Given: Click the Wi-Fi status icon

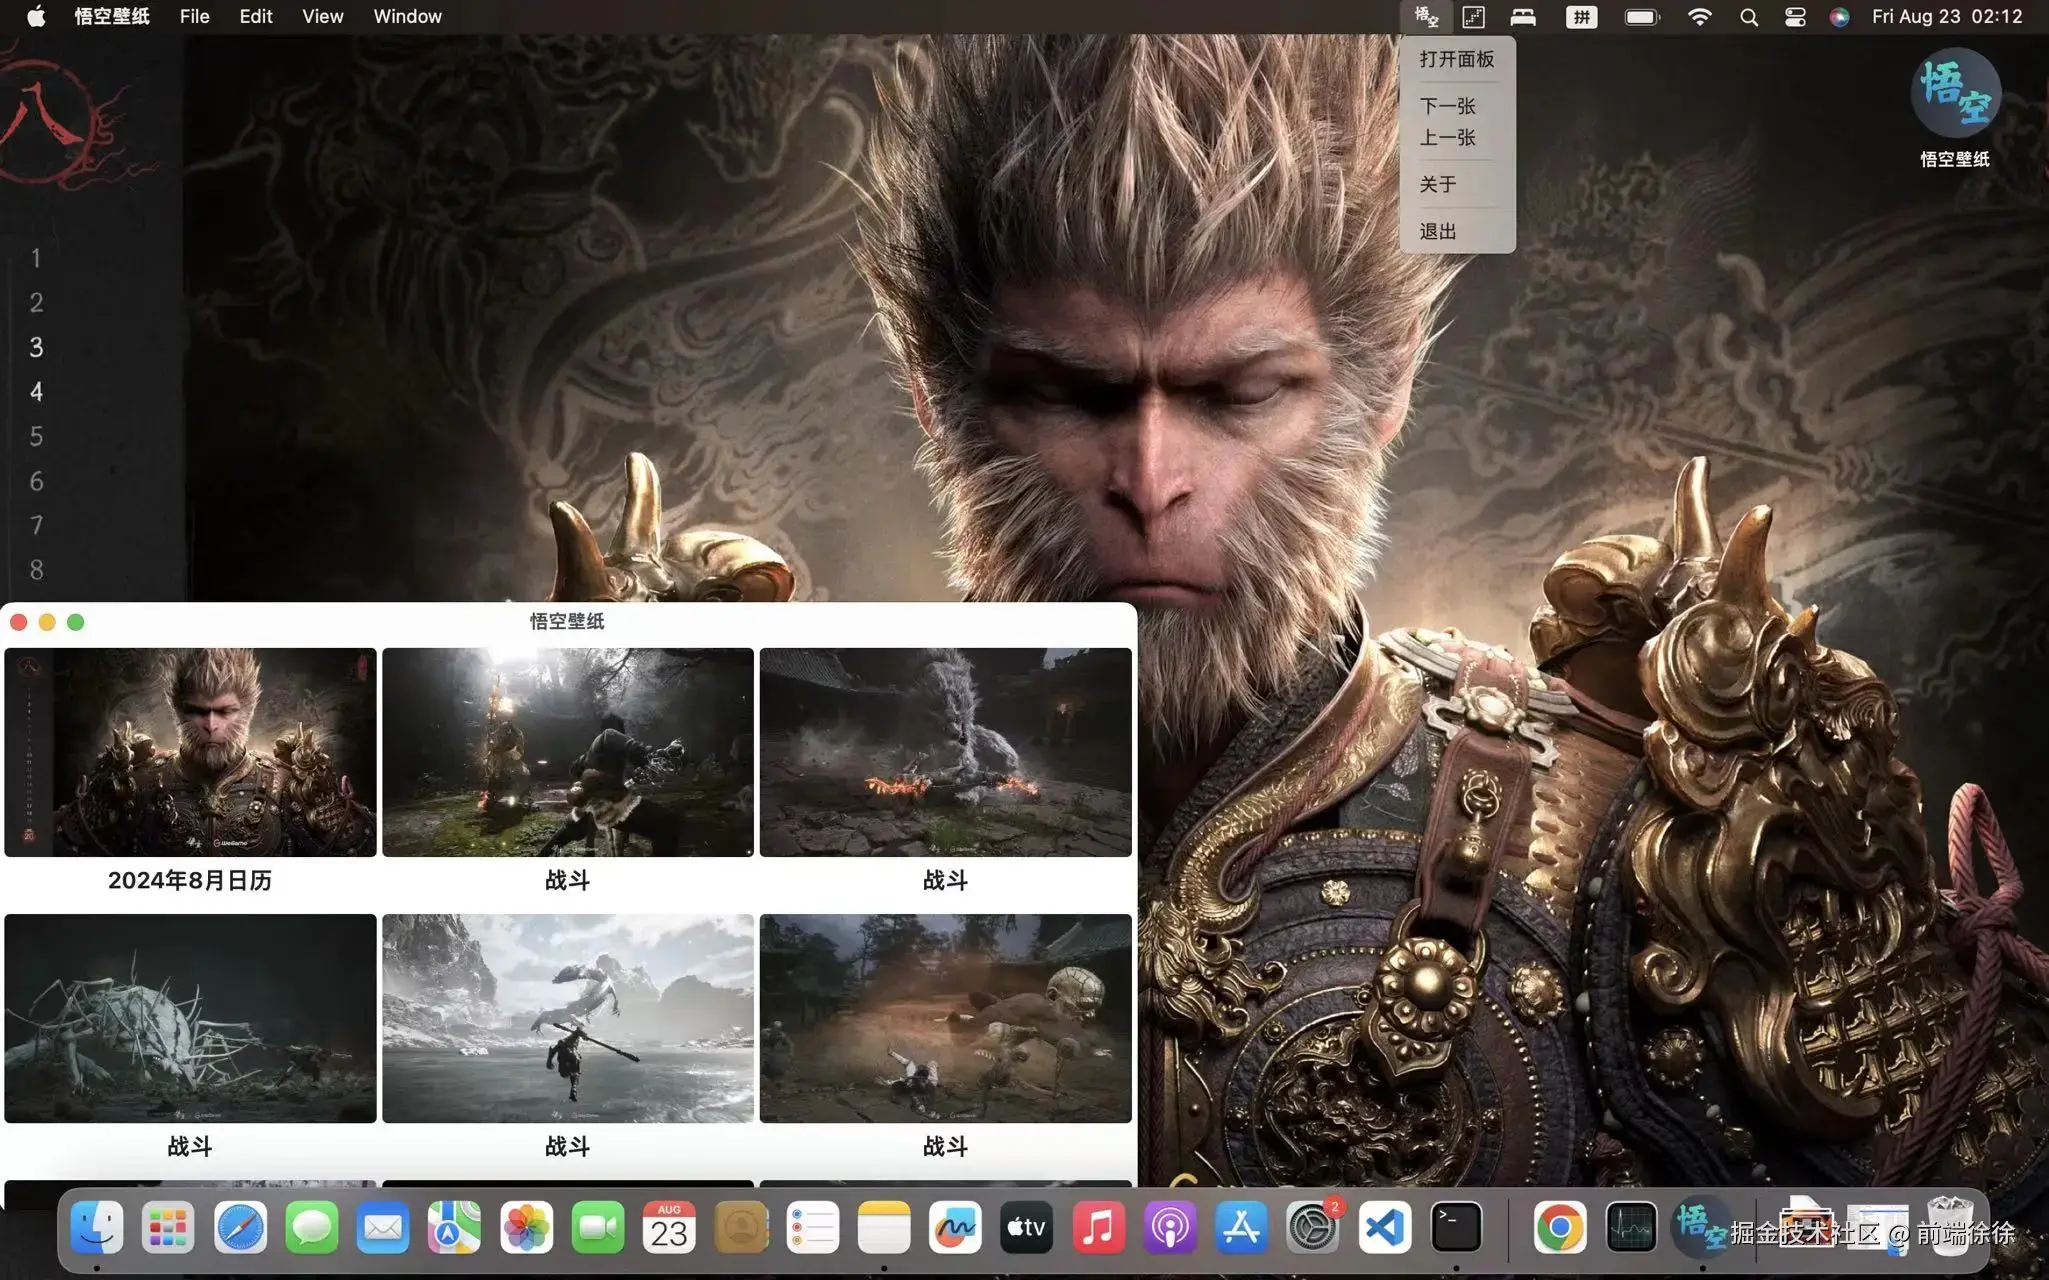Looking at the screenshot, I should point(1699,17).
